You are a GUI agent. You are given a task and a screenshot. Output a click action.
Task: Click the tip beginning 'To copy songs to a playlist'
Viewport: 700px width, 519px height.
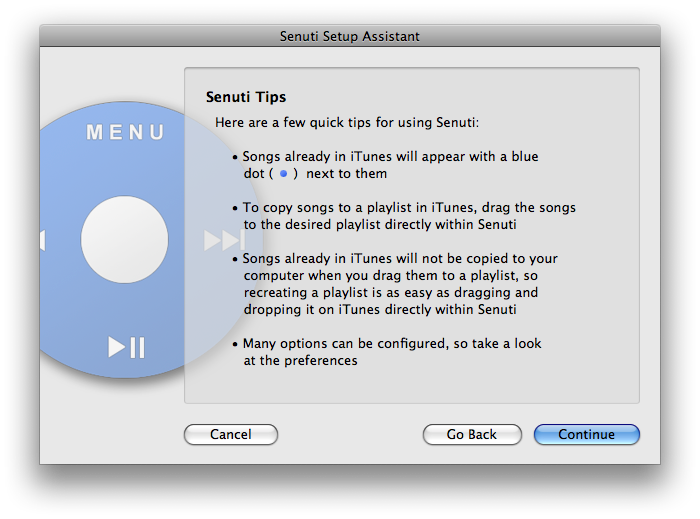point(408,215)
